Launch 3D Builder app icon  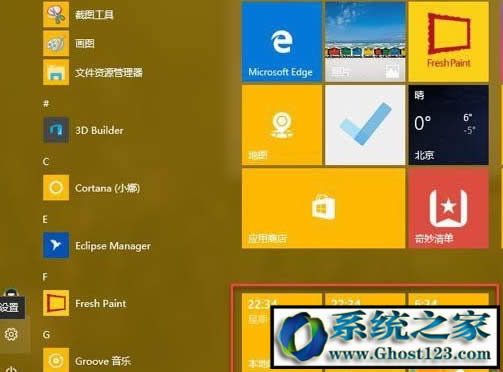(x=56, y=130)
